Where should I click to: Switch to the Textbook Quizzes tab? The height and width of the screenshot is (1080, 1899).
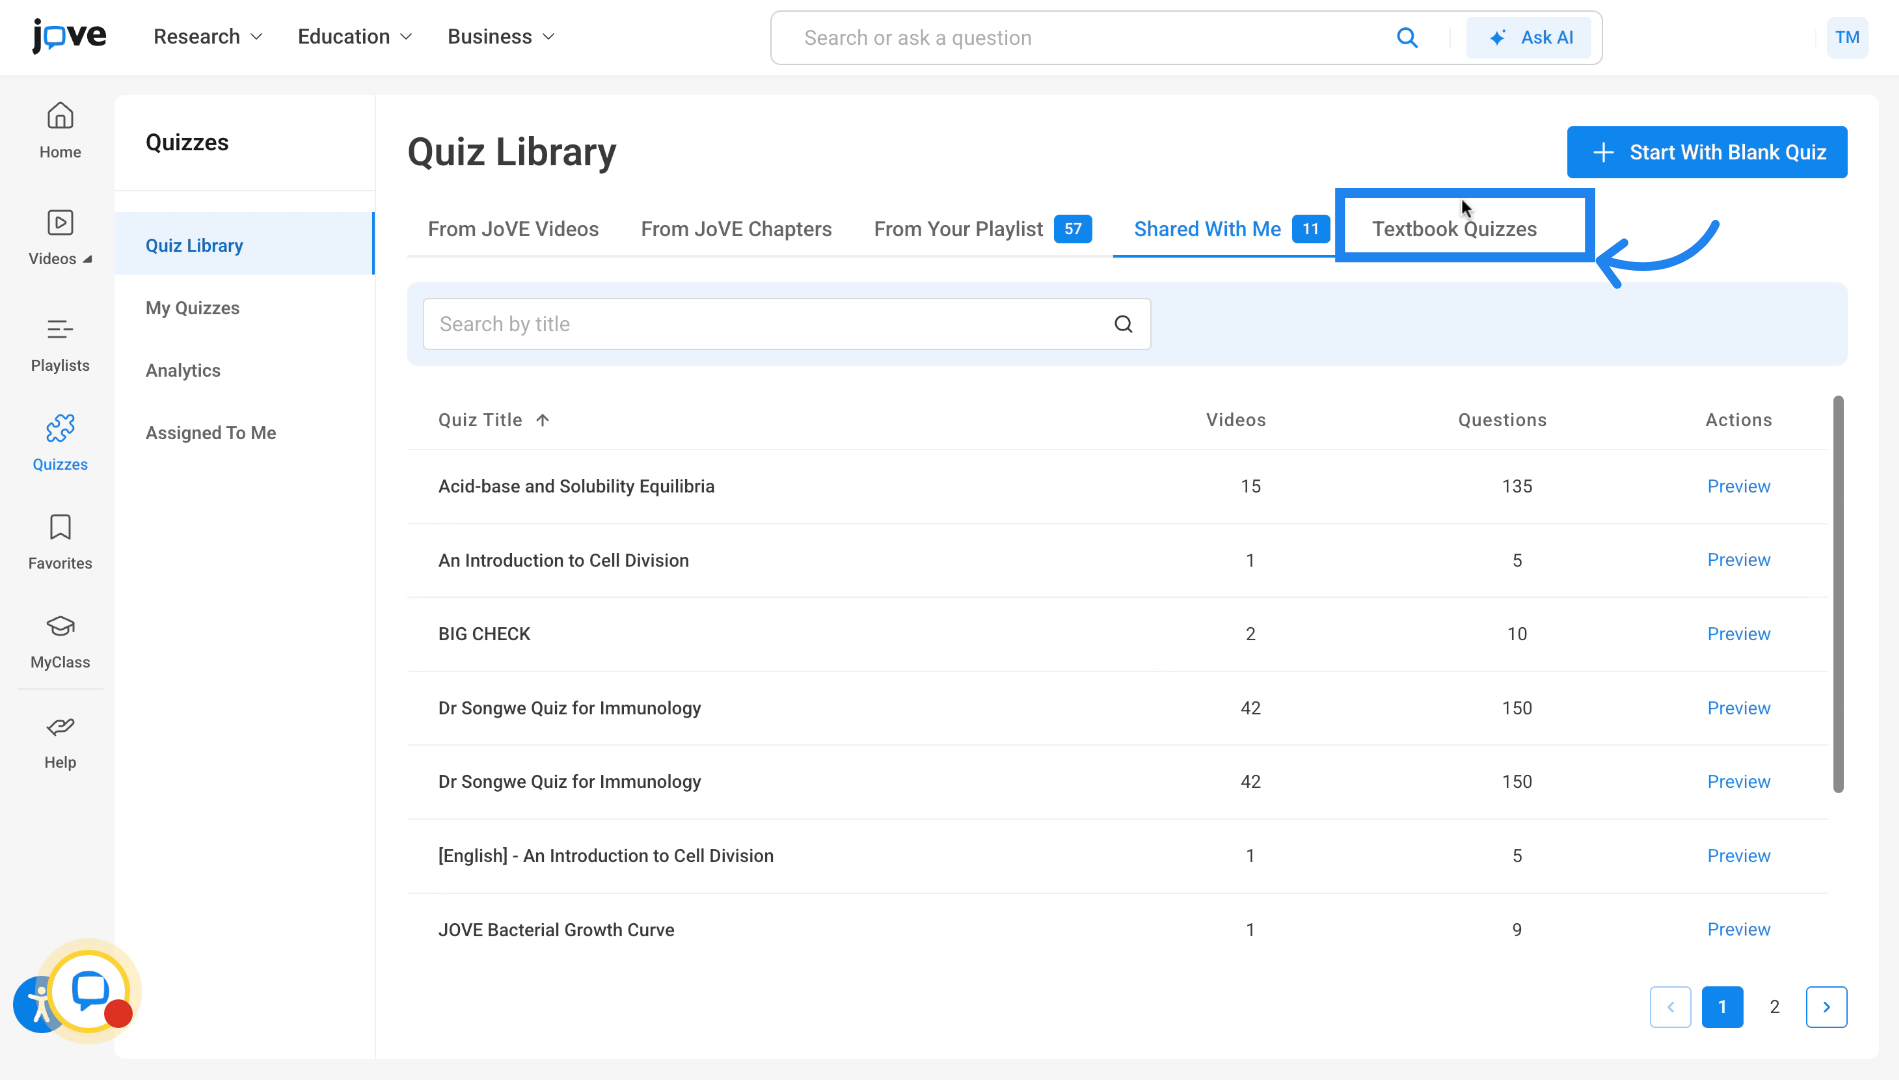(1454, 229)
